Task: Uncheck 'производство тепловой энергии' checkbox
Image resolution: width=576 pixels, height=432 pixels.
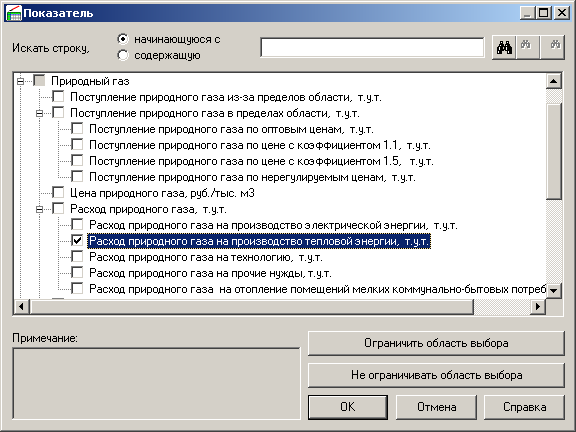Action: tap(77, 241)
